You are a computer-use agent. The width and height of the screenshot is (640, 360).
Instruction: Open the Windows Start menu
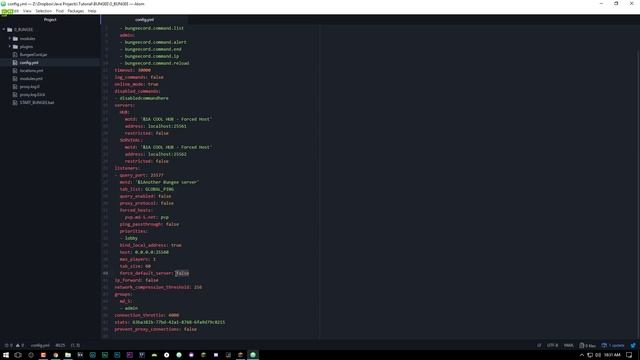click(6, 355)
